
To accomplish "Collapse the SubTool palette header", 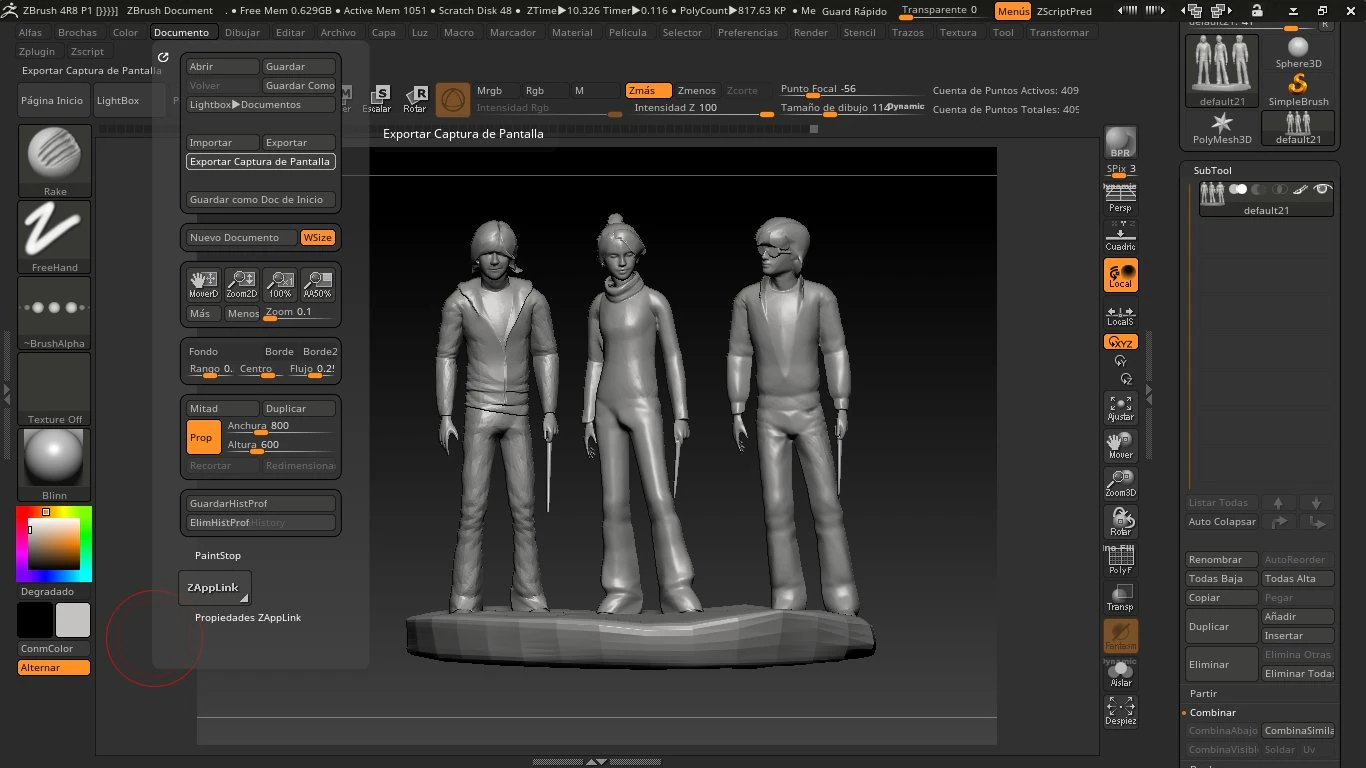I will (x=1213, y=170).
